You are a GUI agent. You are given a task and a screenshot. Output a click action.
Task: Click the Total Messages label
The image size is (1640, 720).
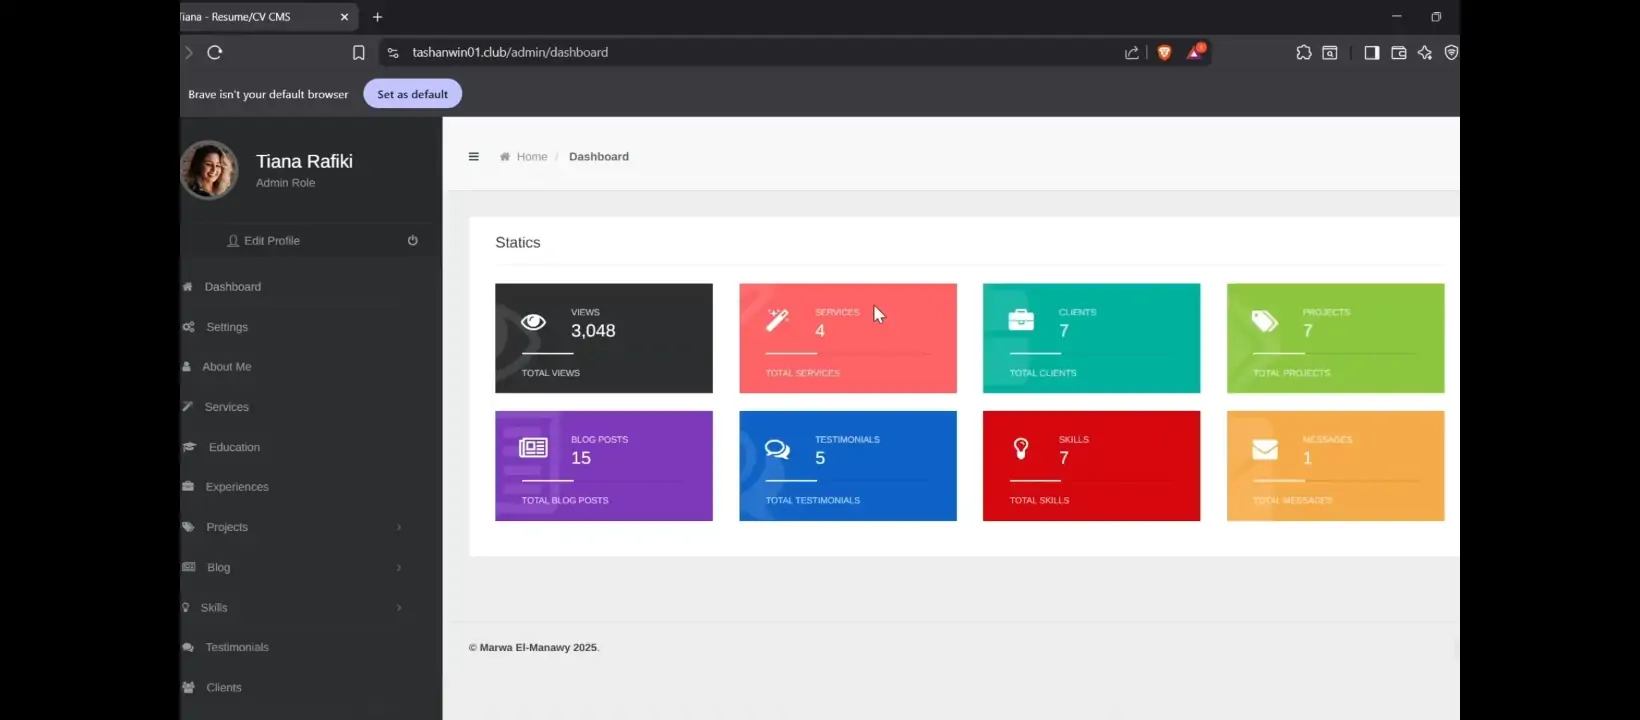pyautogui.click(x=1293, y=500)
